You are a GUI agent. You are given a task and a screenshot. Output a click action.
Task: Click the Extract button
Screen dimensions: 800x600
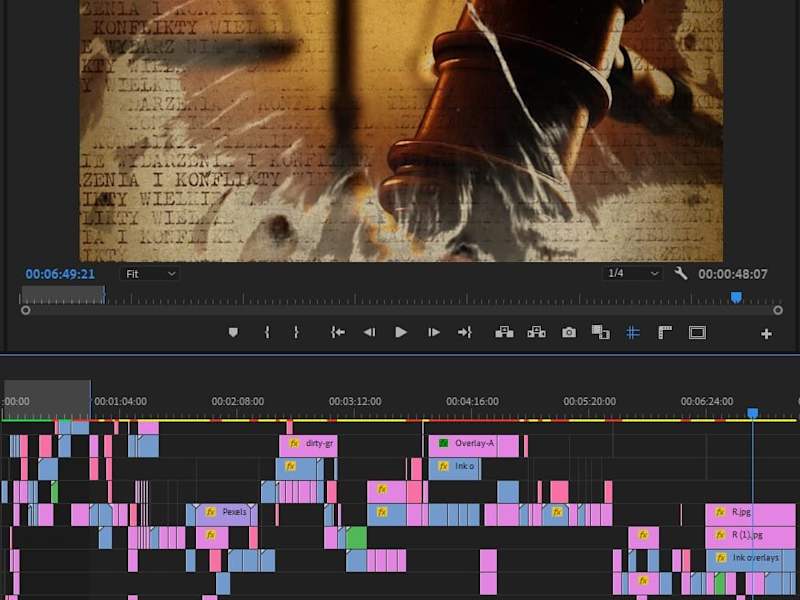(536, 333)
